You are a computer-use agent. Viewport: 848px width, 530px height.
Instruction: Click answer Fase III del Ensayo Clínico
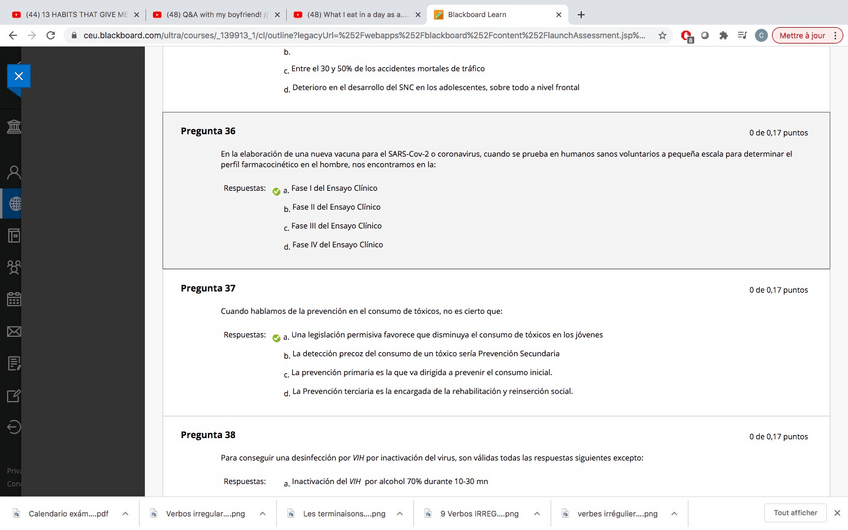[x=336, y=226]
